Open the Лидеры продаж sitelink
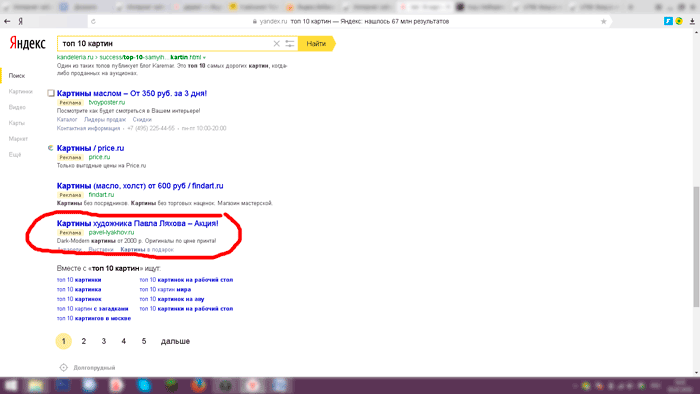Viewport: 700px width, 394px height. pyautogui.click(x=105, y=120)
